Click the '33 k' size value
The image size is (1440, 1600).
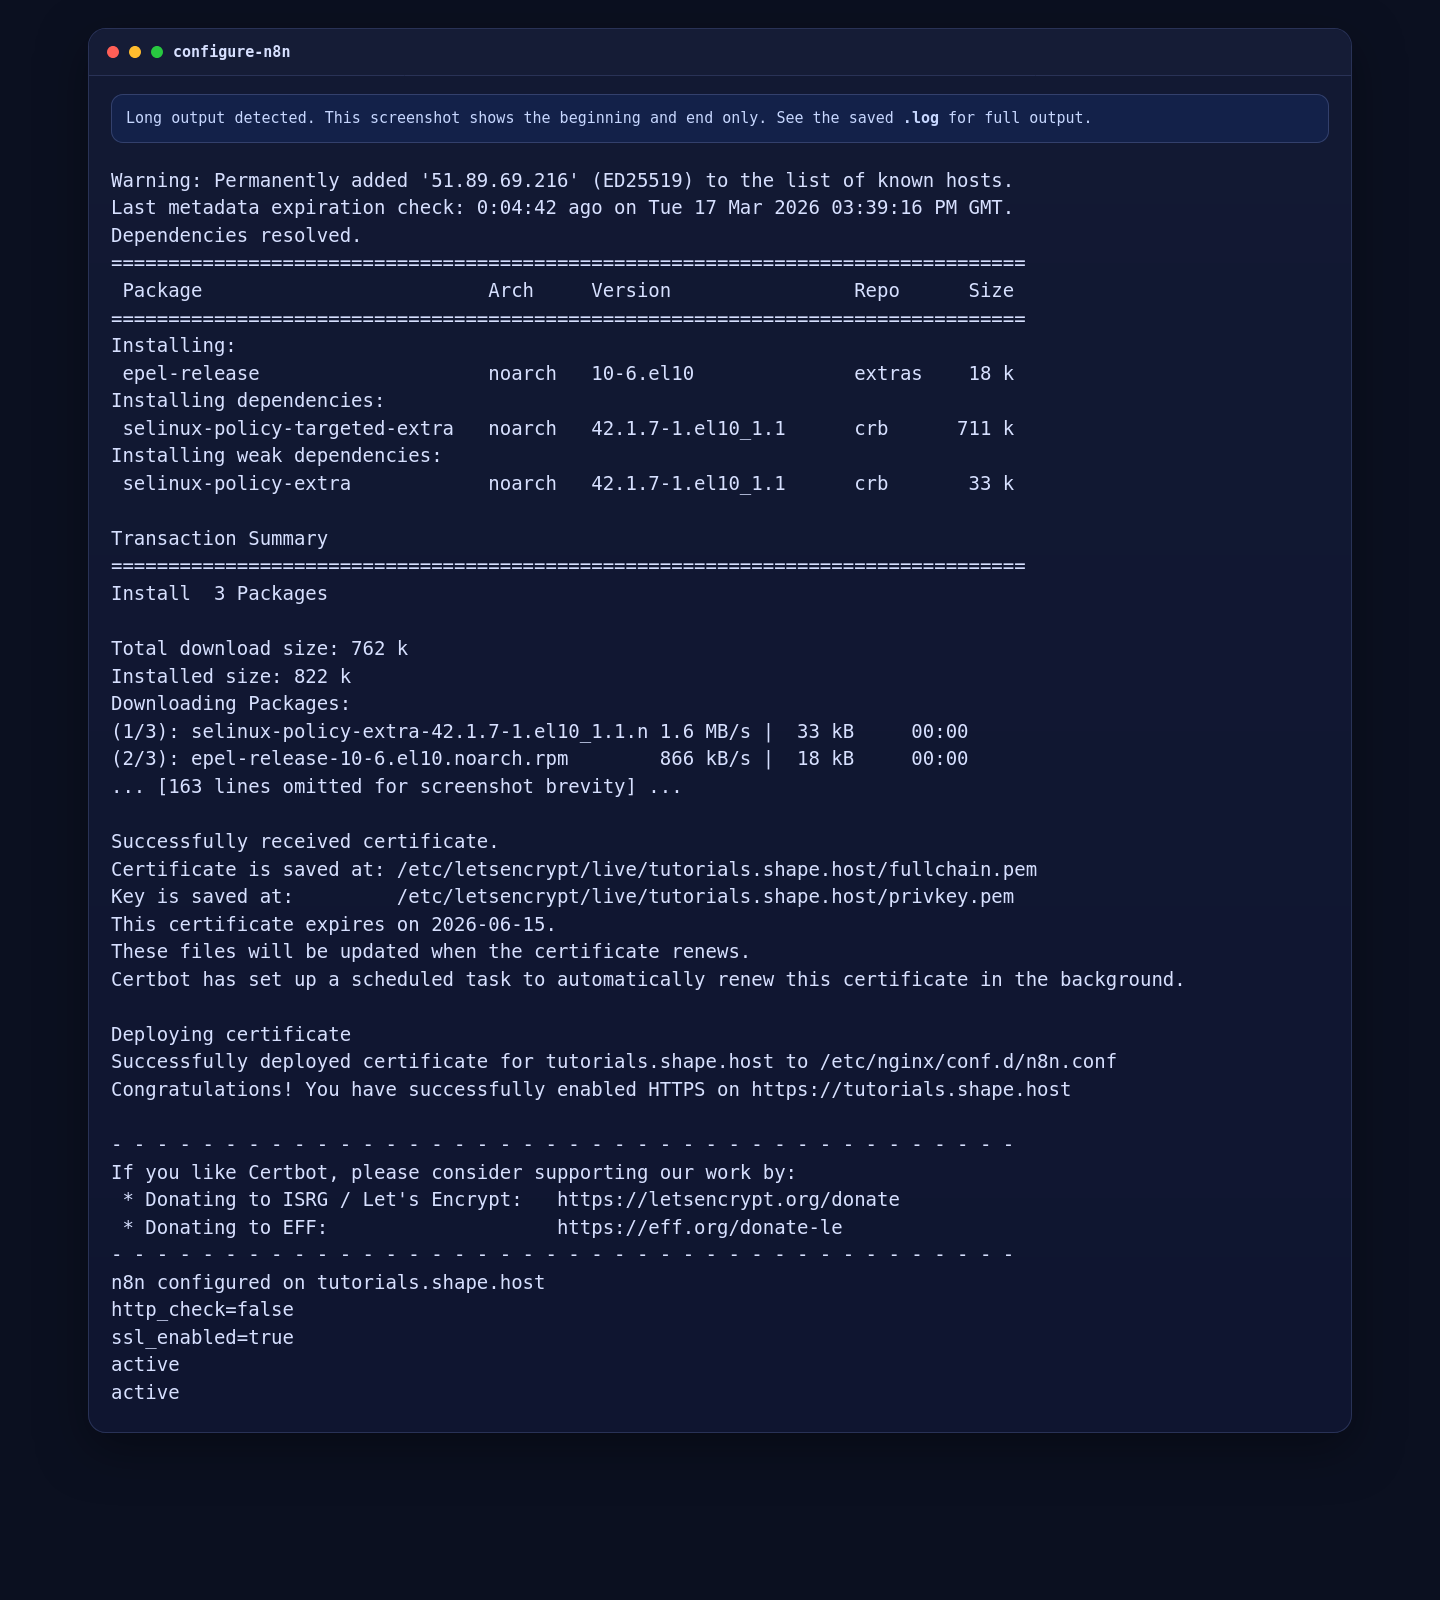point(991,484)
